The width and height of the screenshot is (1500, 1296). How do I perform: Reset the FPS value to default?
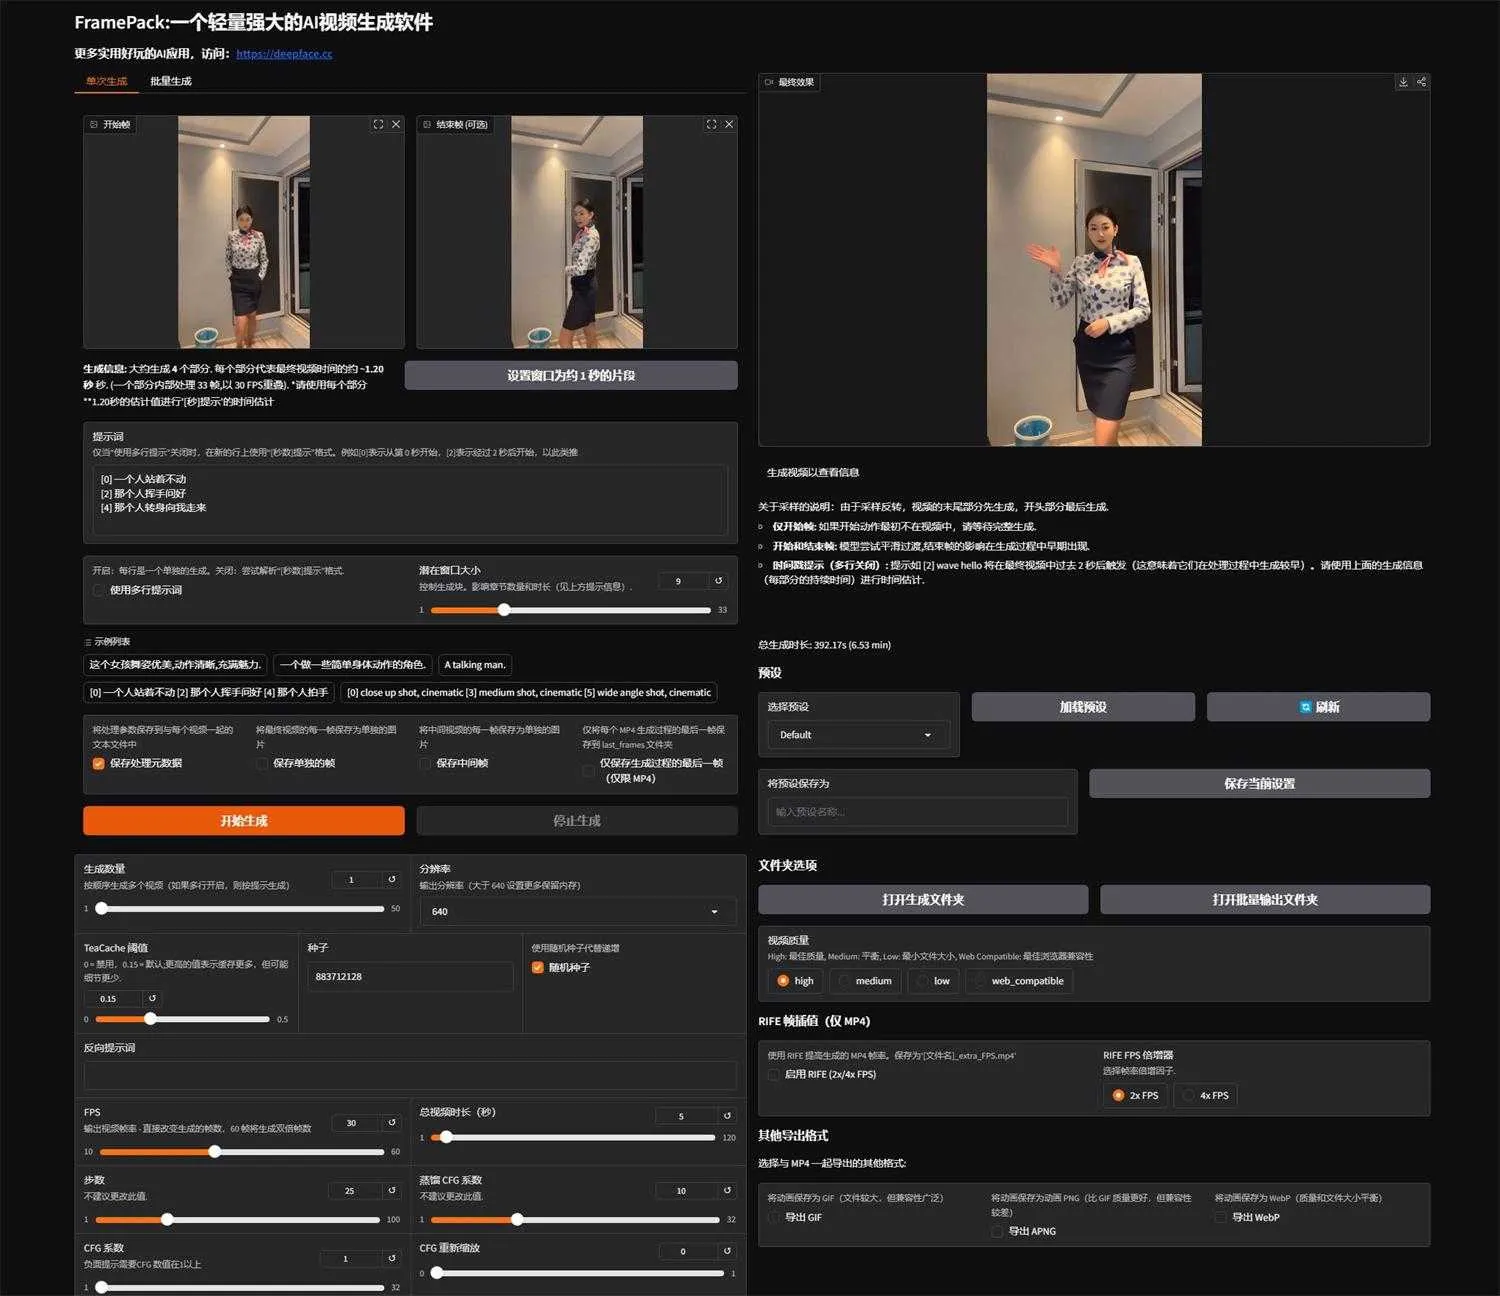pos(392,1123)
